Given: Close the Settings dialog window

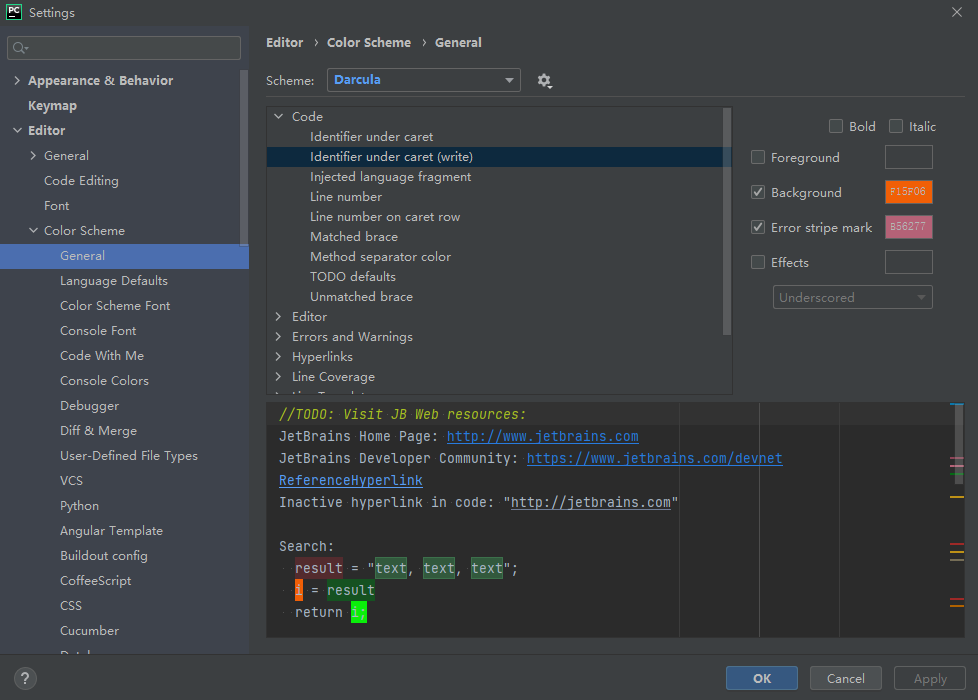Looking at the screenshot, I should pos(957,12).
